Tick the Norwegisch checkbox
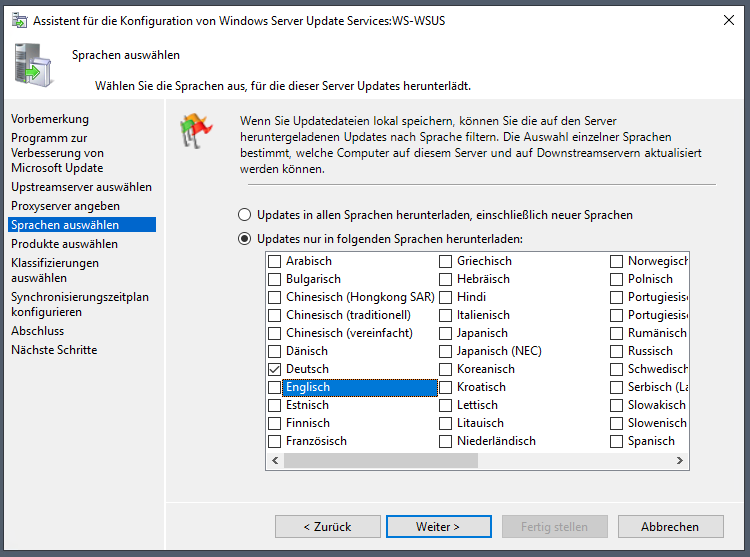Viewport: 750px width, 557px height. [x=617, y=261]
